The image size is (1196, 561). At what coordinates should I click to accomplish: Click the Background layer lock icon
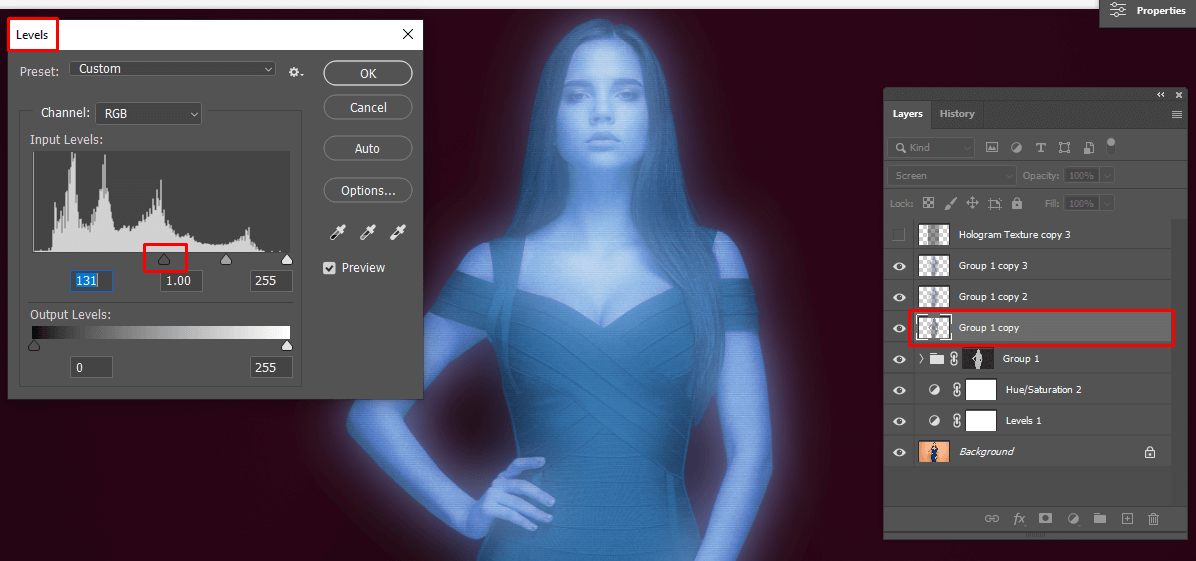[x=1149, y=452]
